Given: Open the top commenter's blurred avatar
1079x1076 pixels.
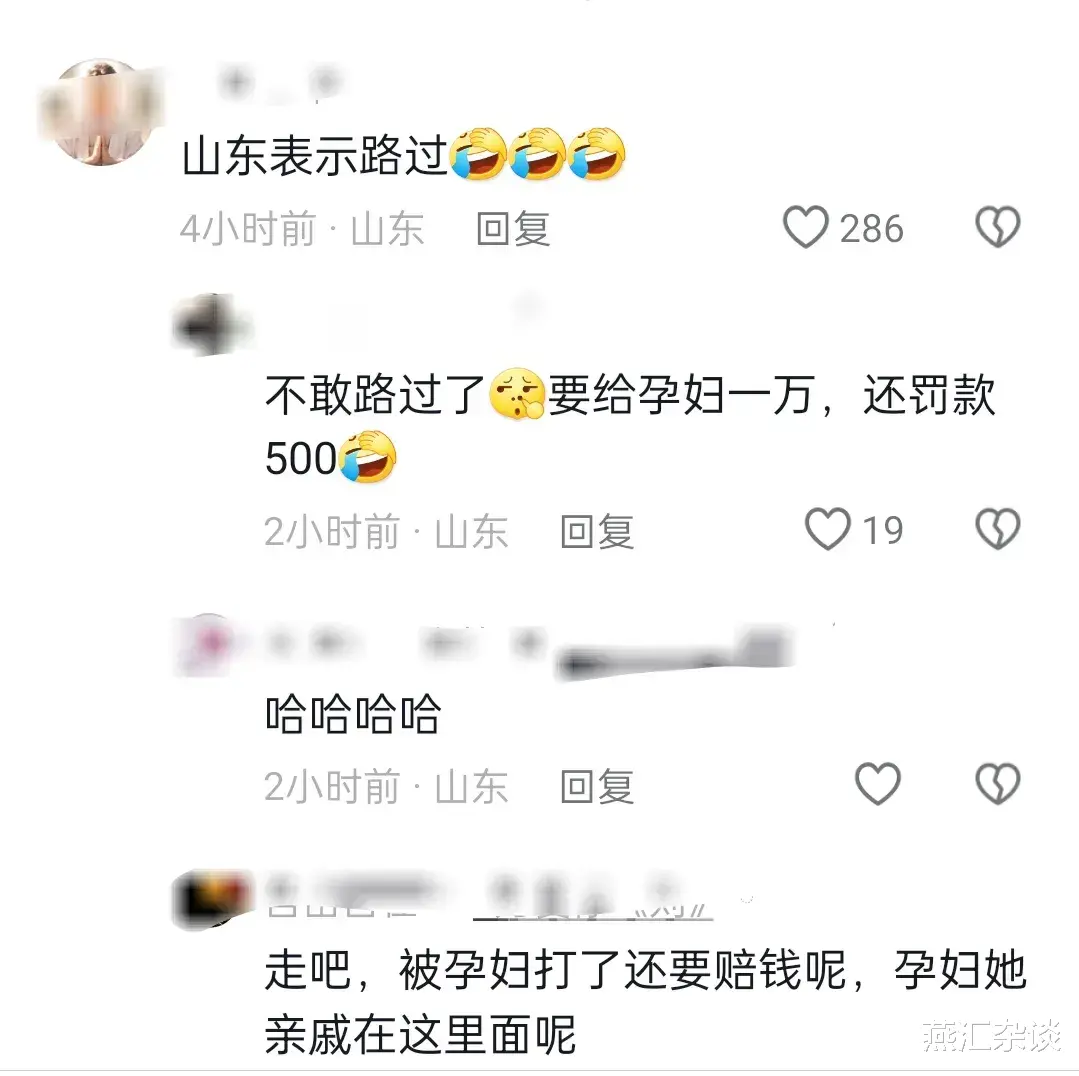Looking at the screenshot, I should click(100, 112).
